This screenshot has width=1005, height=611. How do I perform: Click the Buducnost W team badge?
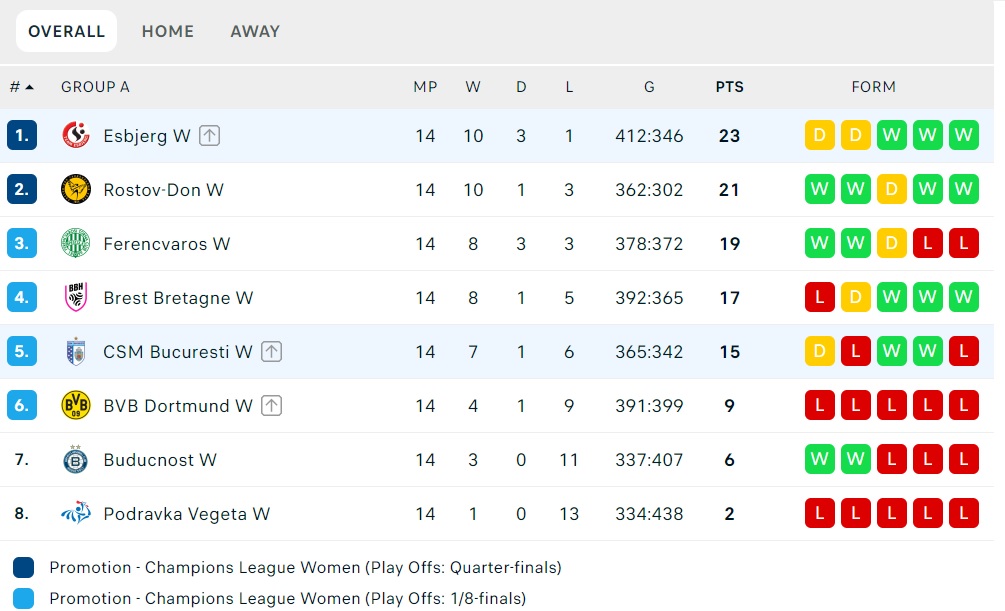76,460
